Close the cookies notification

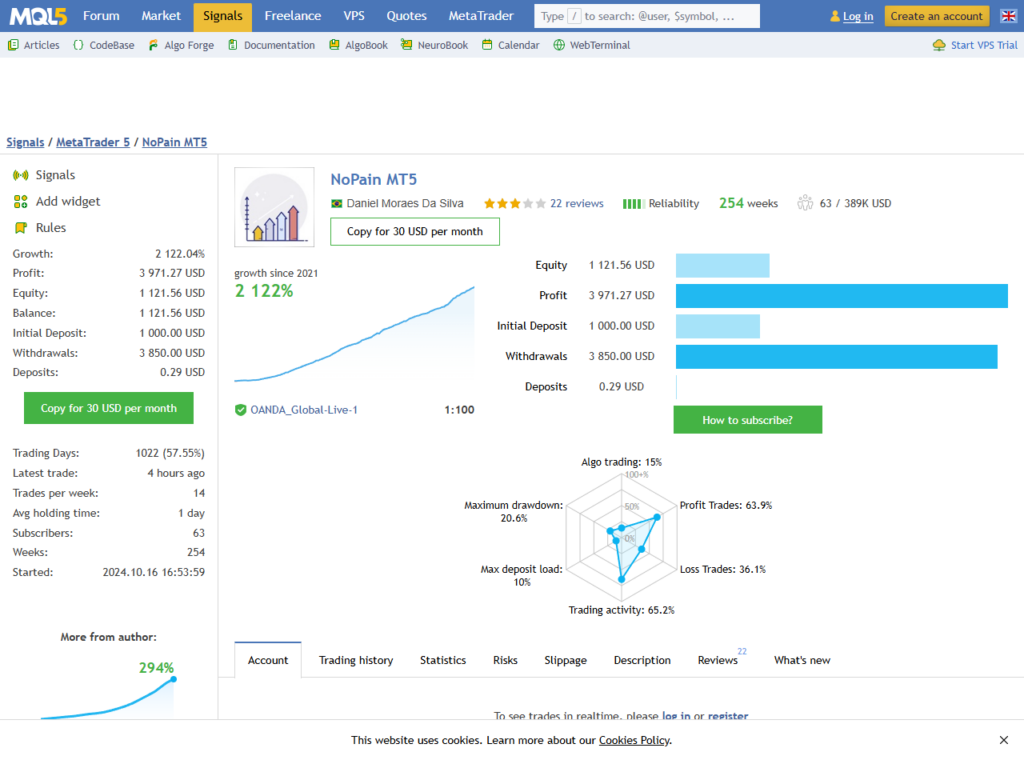point(1004,740)
